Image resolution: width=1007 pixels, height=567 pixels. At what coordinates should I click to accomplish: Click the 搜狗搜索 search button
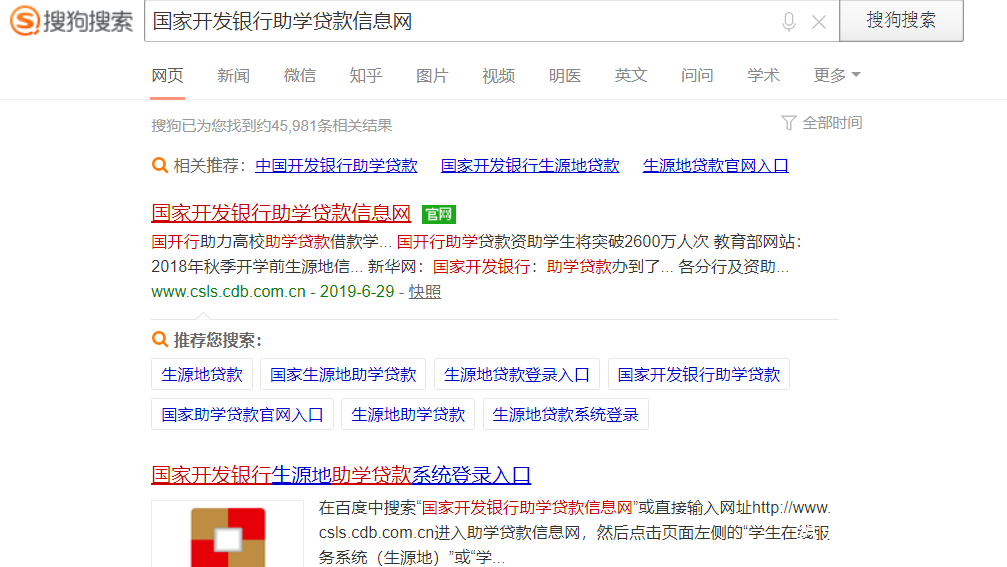(901, 21)
